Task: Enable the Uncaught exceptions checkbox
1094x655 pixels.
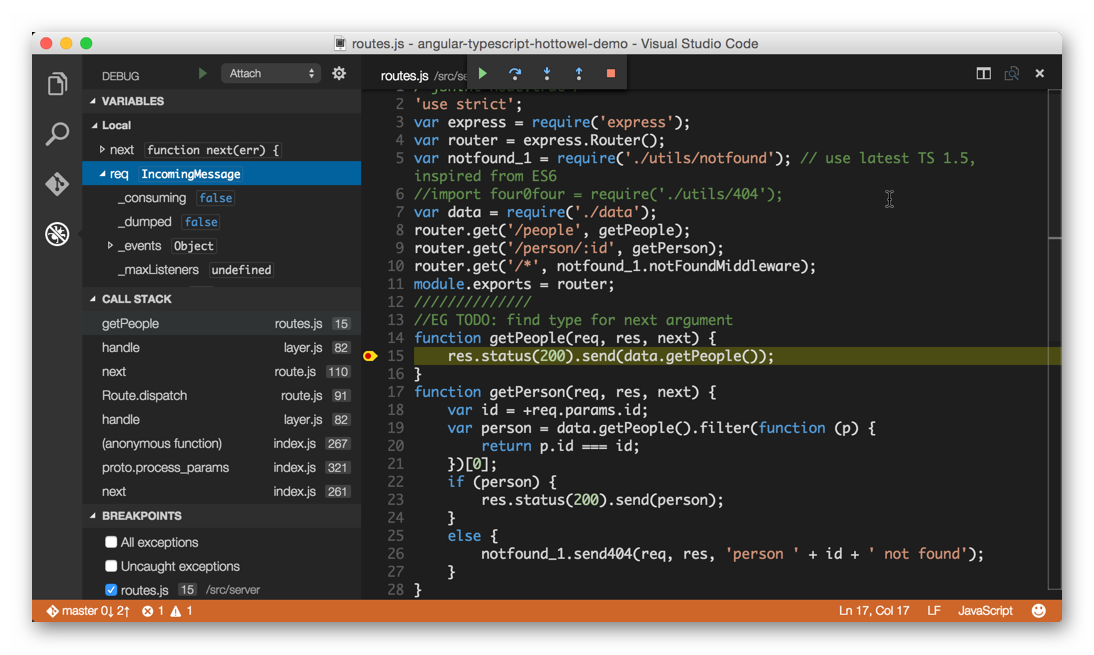Action: (x=111, y=566)
